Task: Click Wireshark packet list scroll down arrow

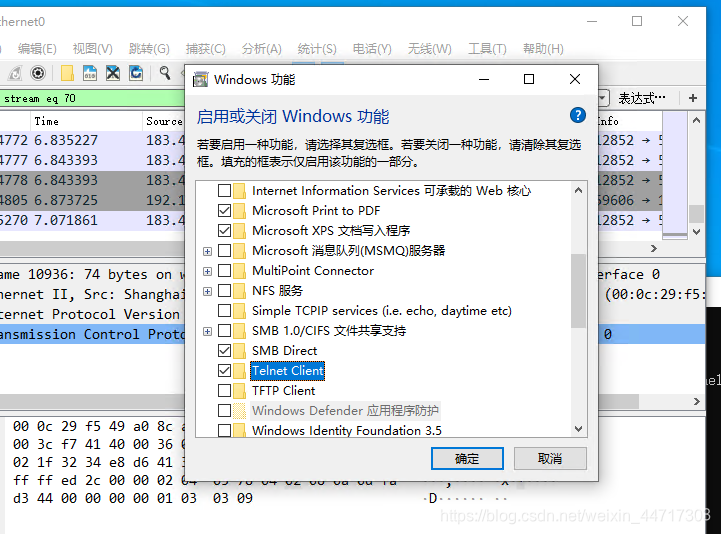Action: point(696,232)
